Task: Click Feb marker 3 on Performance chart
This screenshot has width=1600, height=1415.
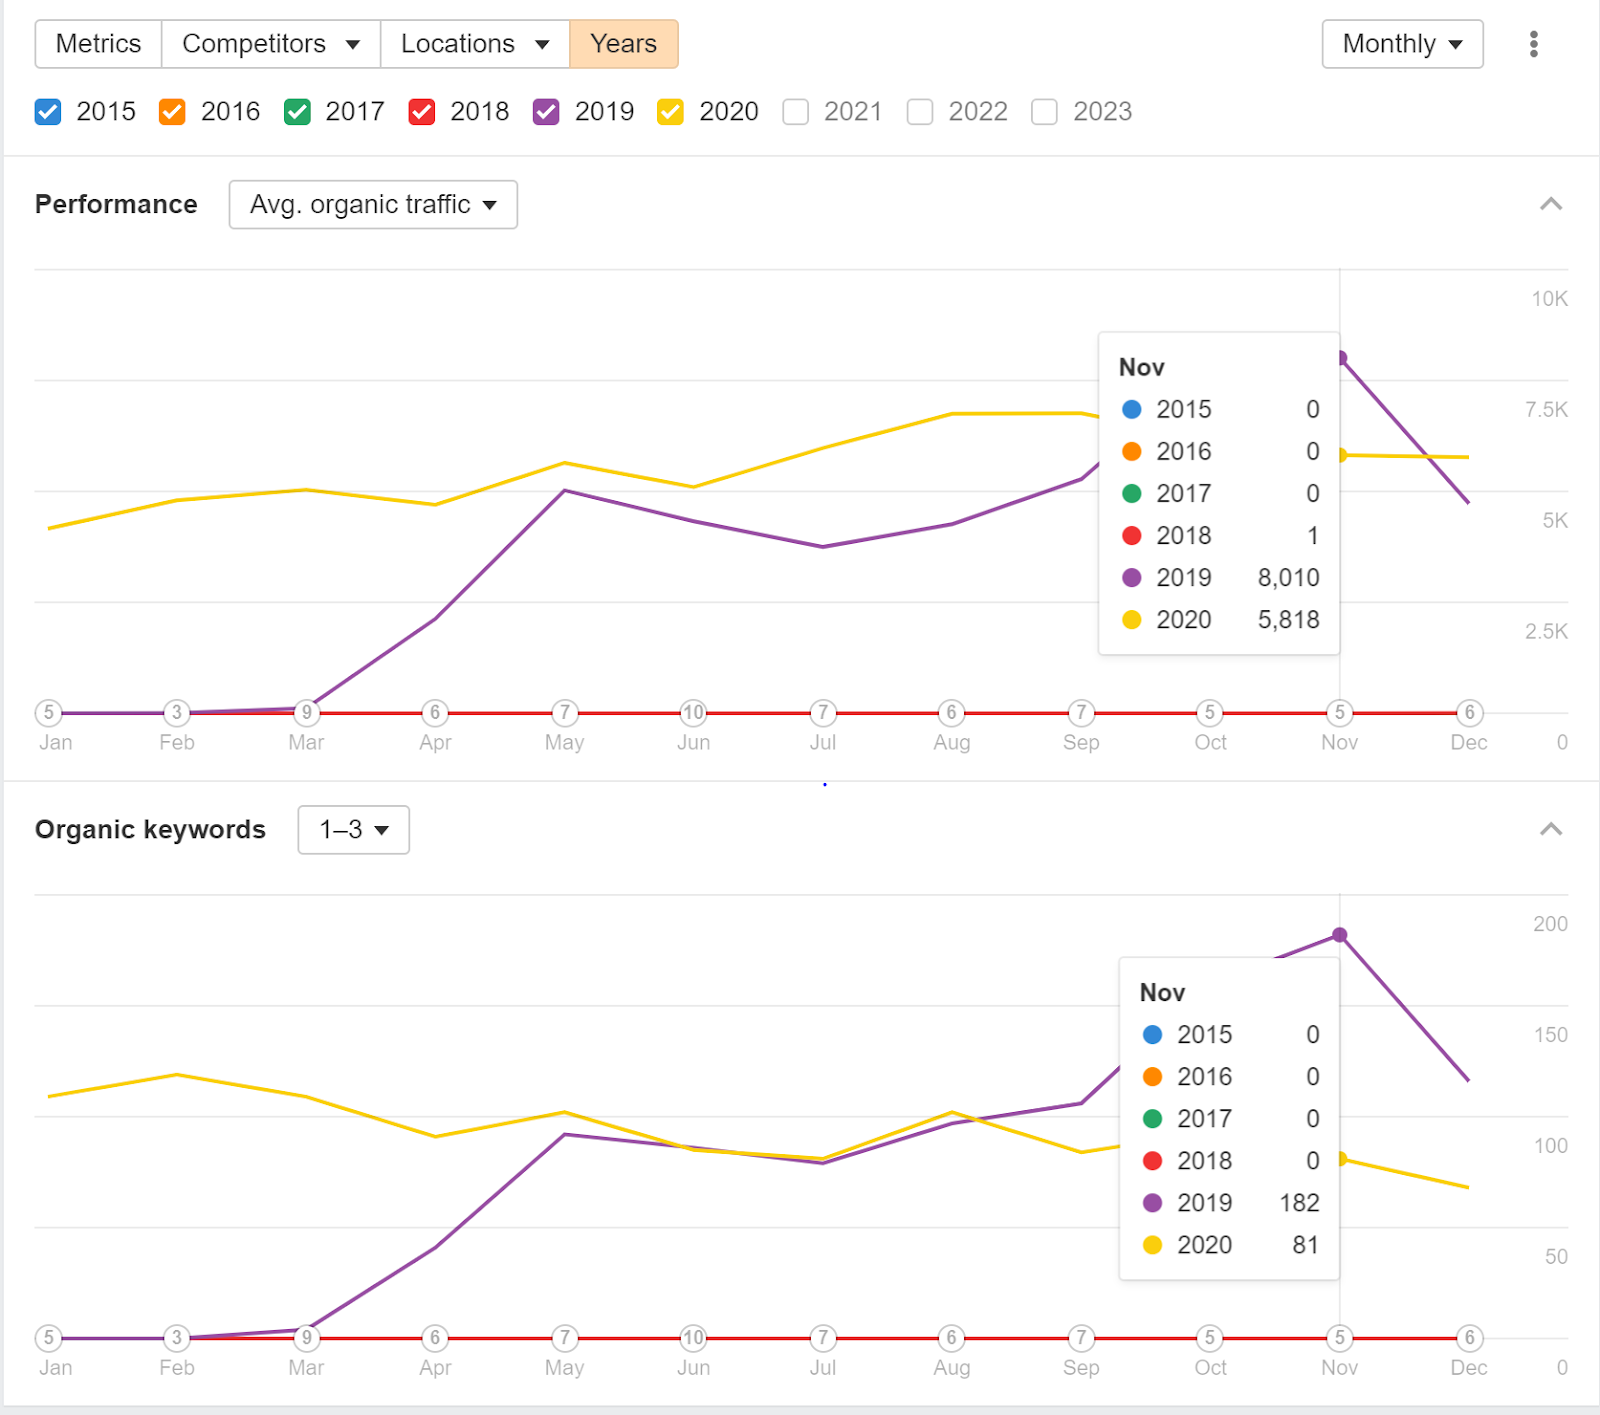Action: (177, 713)
